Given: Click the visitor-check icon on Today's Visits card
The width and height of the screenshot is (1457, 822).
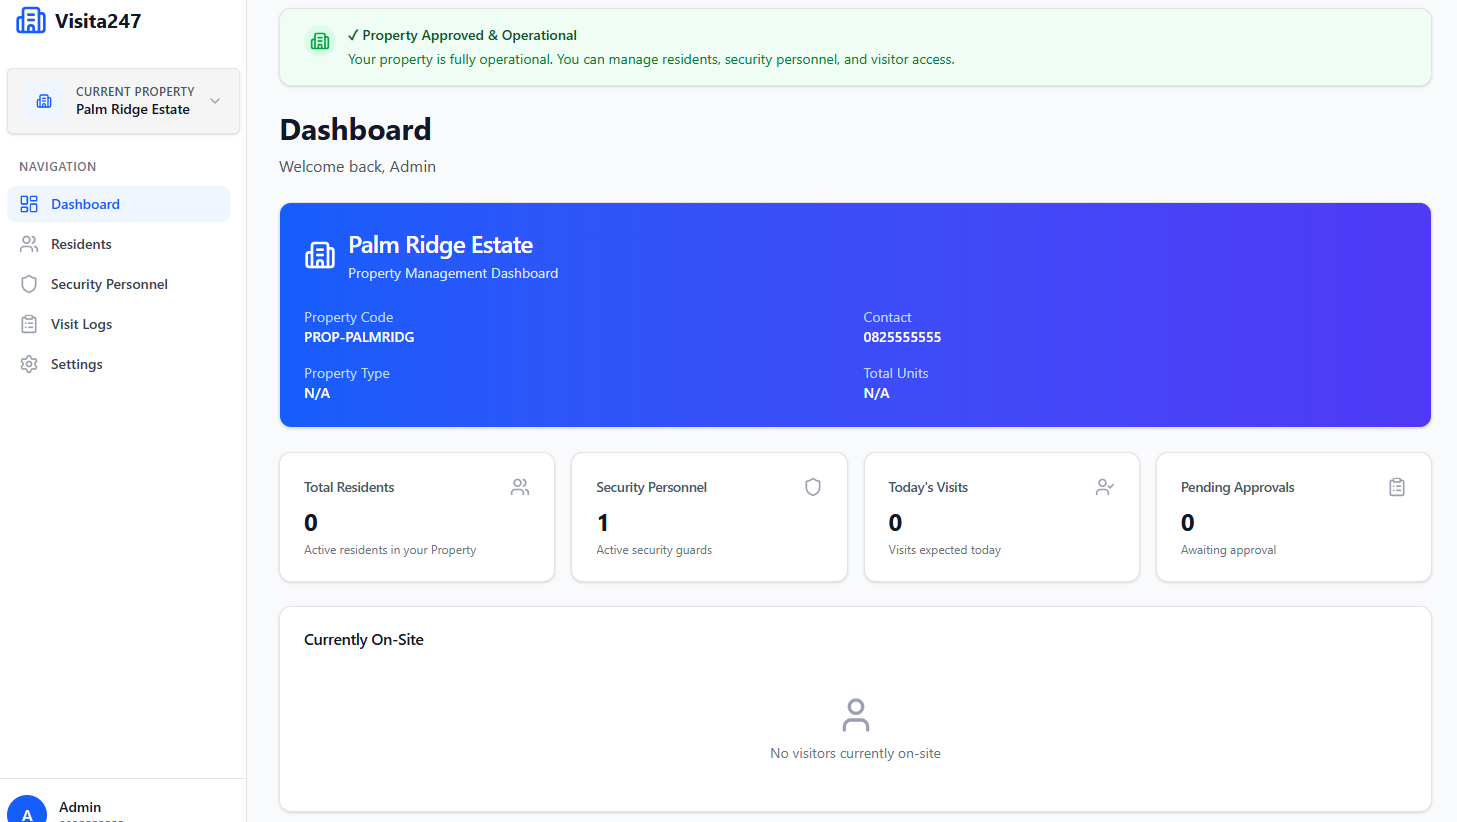Looking at the screenshot, I should 1104,486.
